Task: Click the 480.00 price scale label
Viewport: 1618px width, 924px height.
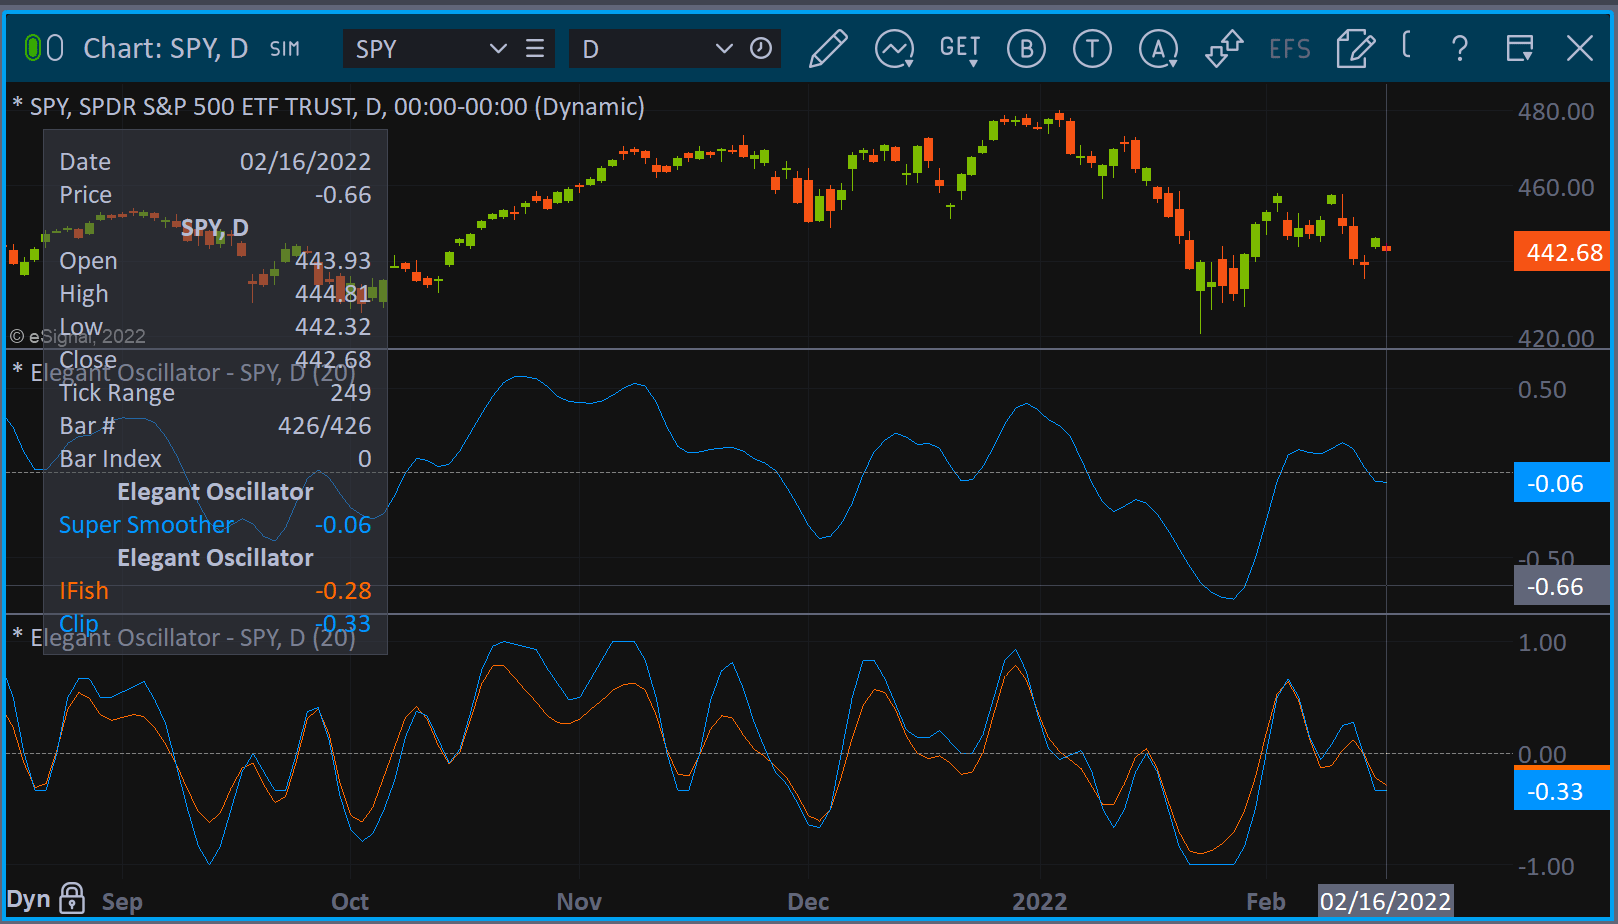Action: pos(1556,111)
